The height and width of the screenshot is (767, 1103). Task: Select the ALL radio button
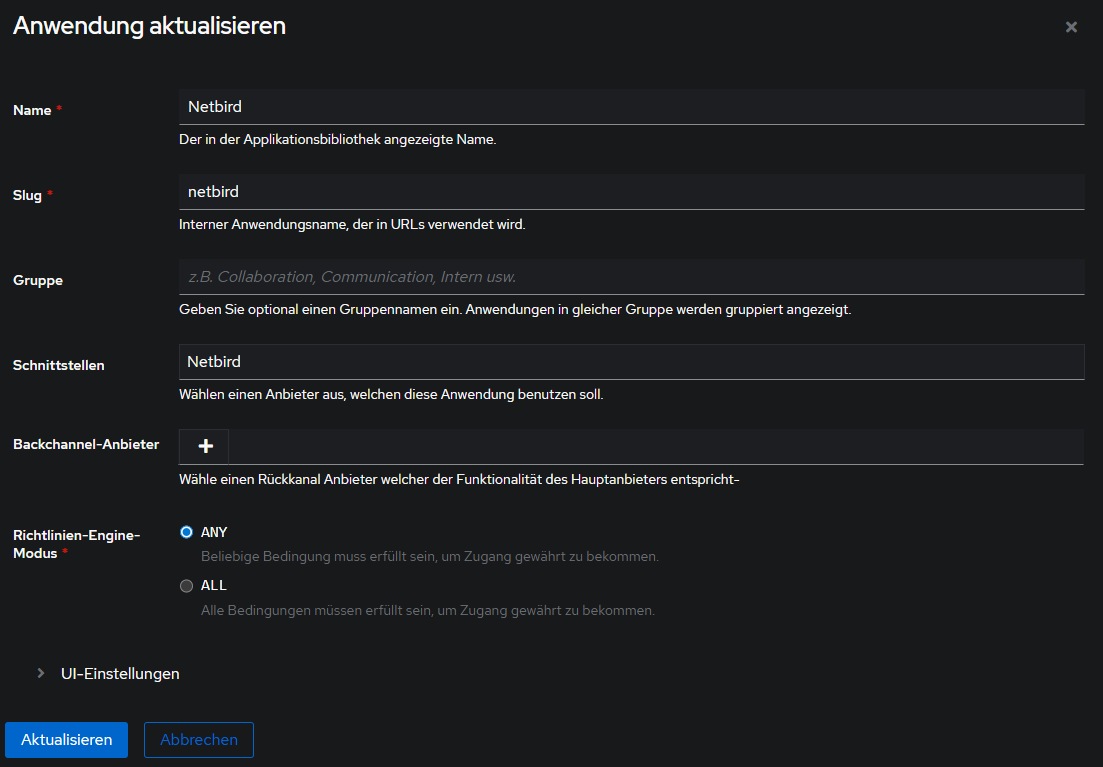(186, 586)
